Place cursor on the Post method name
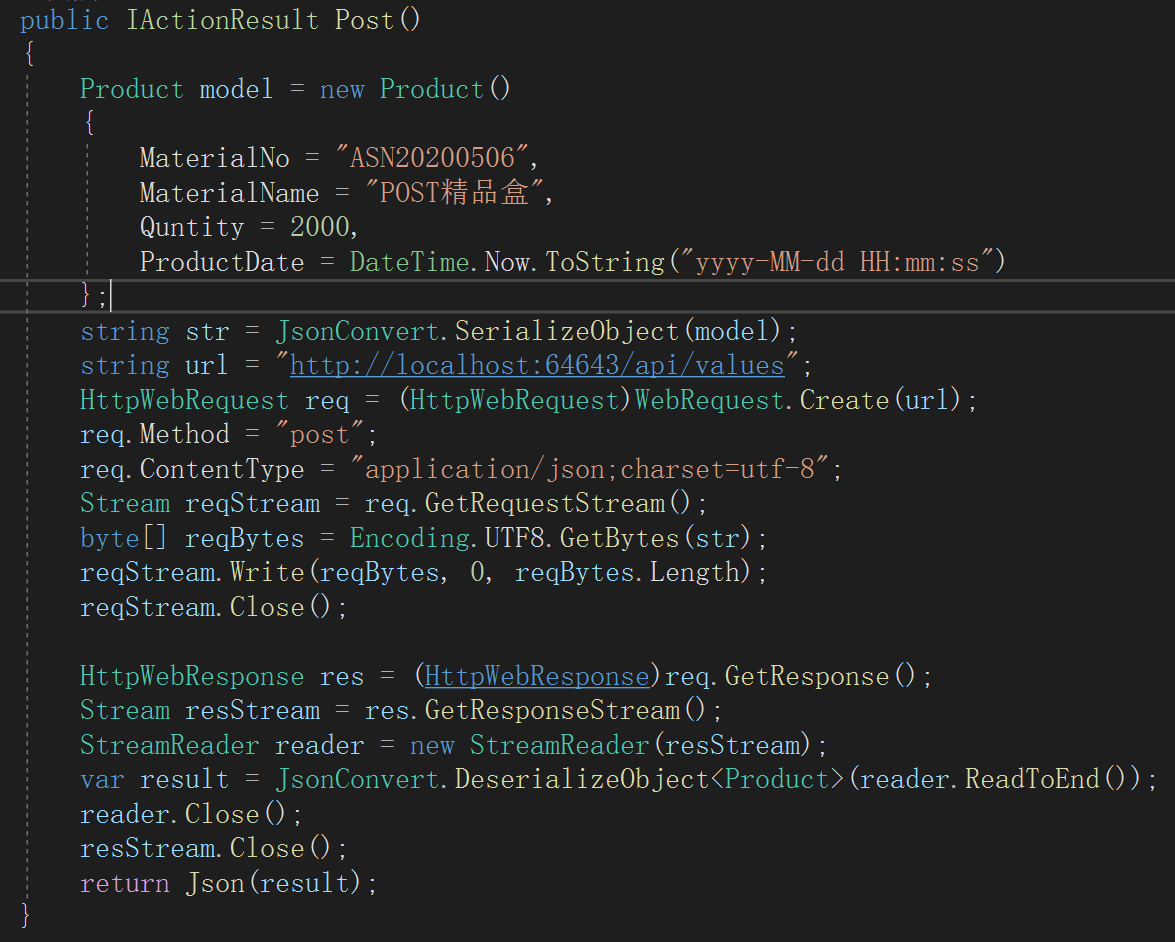 [361, 19]
